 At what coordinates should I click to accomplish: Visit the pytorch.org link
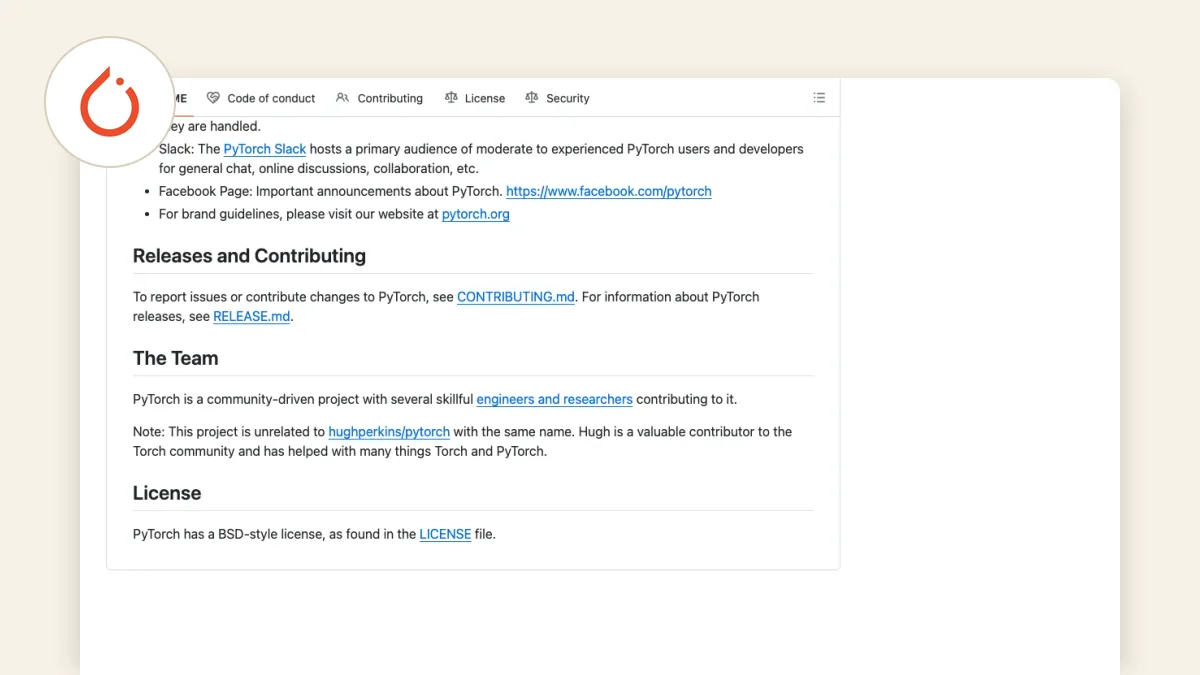476,214
